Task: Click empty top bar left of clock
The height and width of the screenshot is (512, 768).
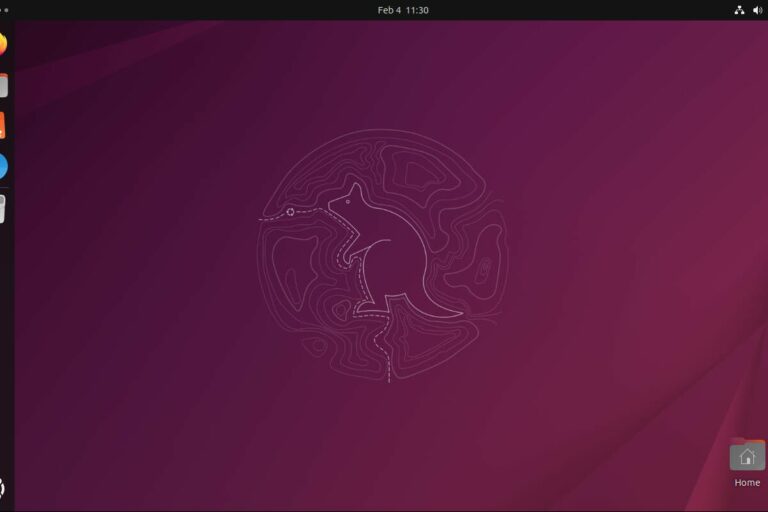Action: [200, 10]
